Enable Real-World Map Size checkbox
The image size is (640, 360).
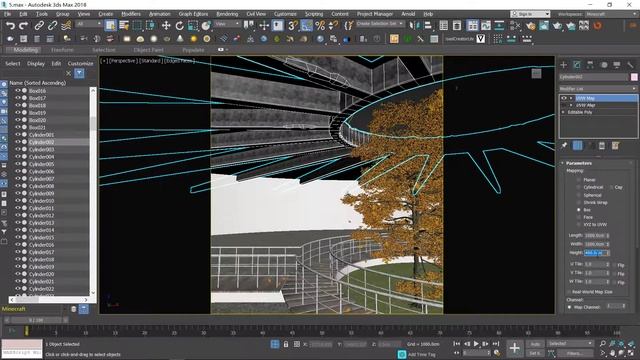[x=569, y=292]
